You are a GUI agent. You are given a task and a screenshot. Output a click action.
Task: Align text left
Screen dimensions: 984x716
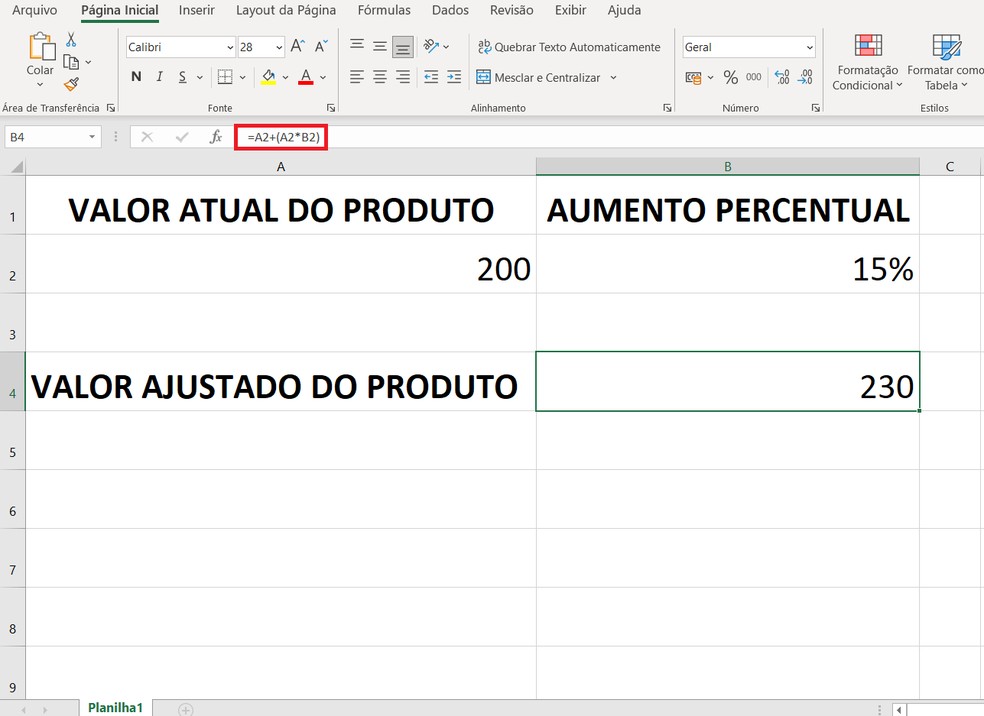tap(357, 77)
